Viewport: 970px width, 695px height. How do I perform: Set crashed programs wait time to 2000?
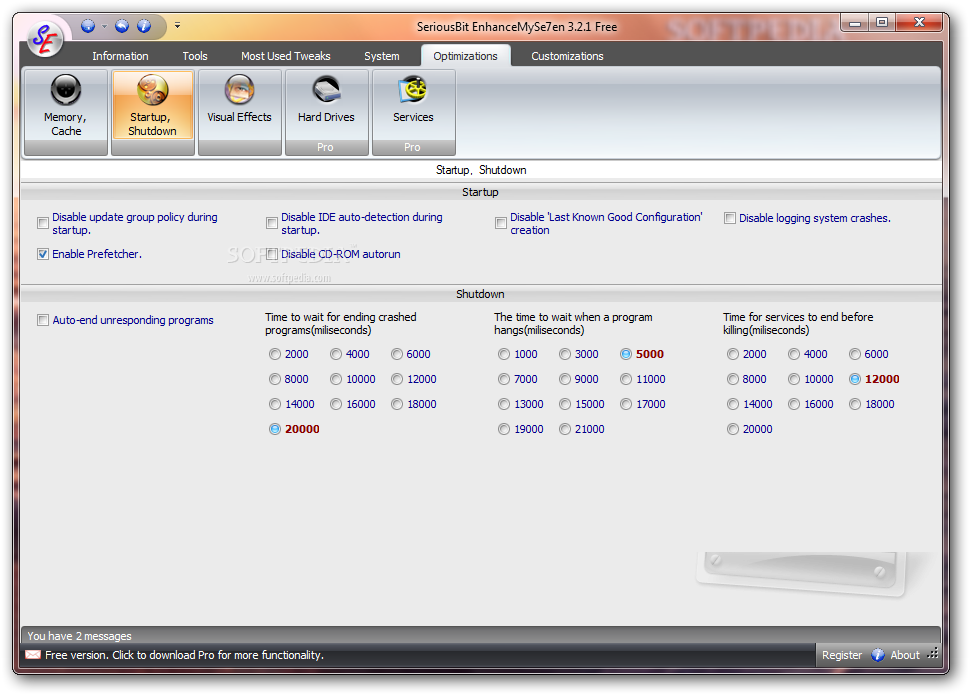(275, 354)
